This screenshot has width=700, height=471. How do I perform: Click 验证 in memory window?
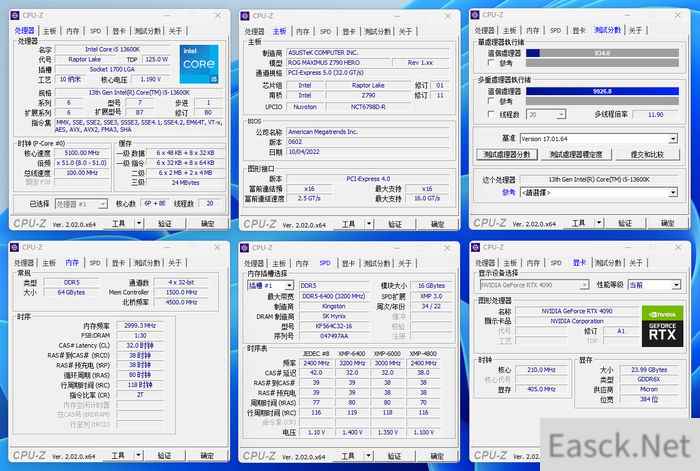[164, 455]
